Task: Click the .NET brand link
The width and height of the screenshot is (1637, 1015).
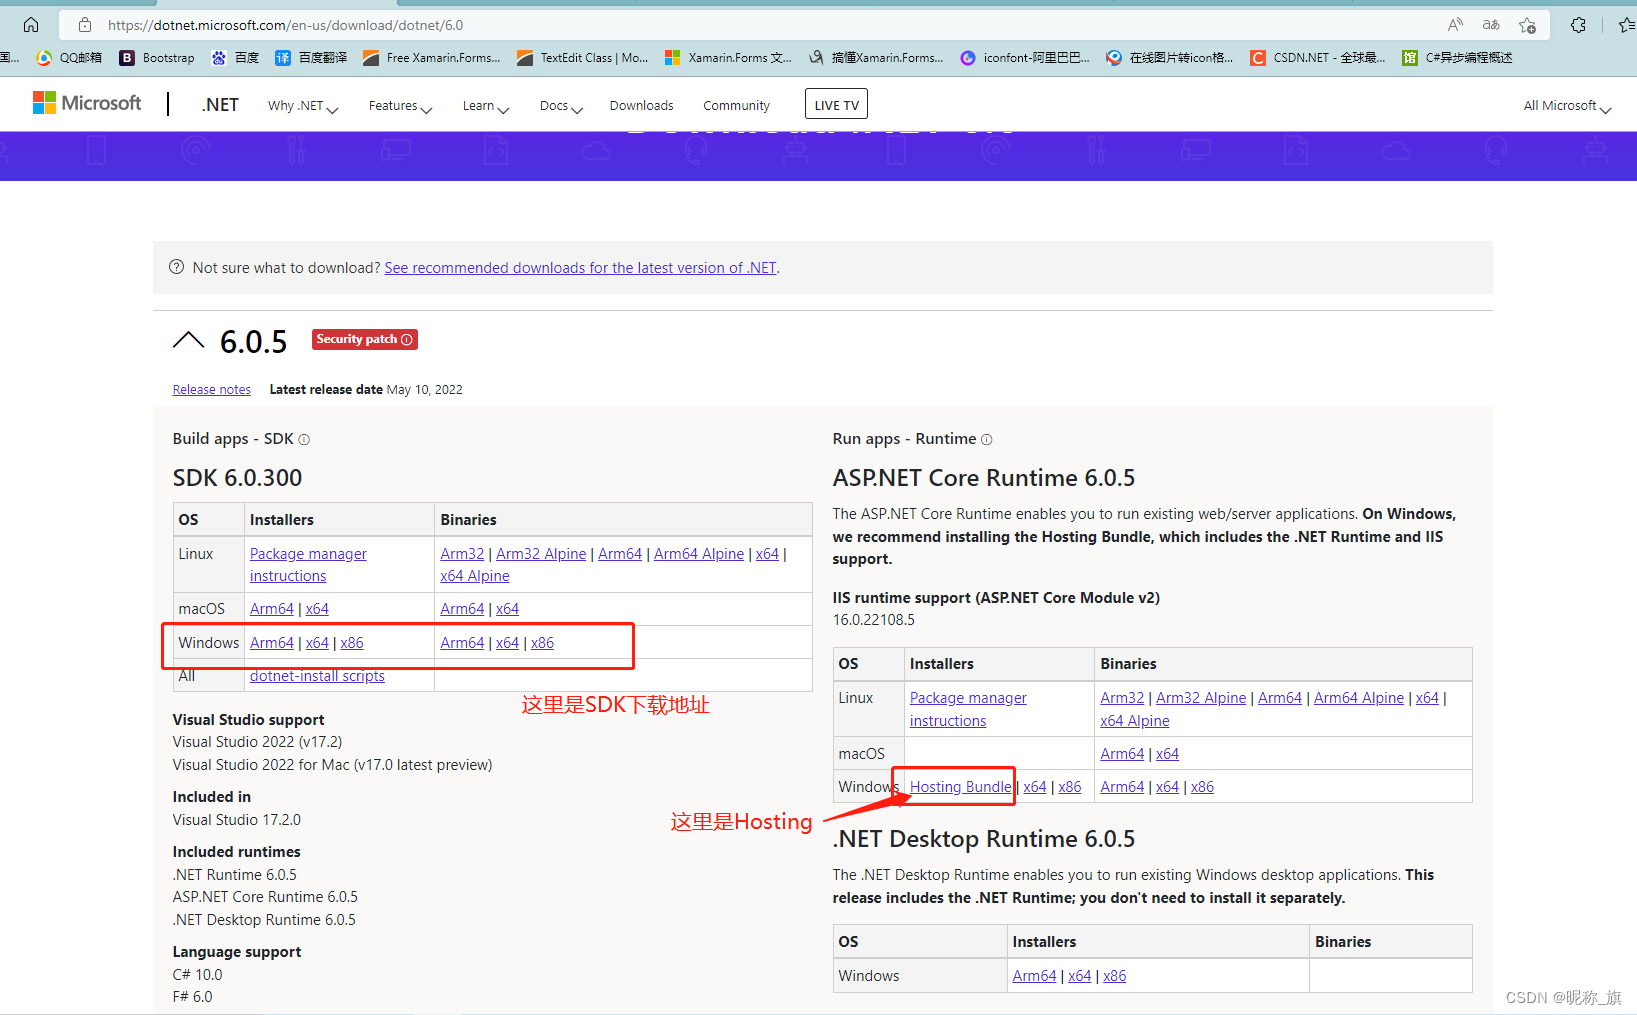Action: 220,105
